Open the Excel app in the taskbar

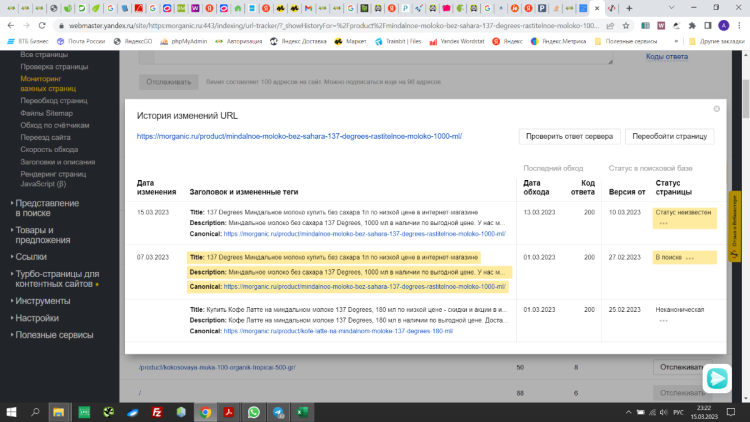[x=299, y=412]
